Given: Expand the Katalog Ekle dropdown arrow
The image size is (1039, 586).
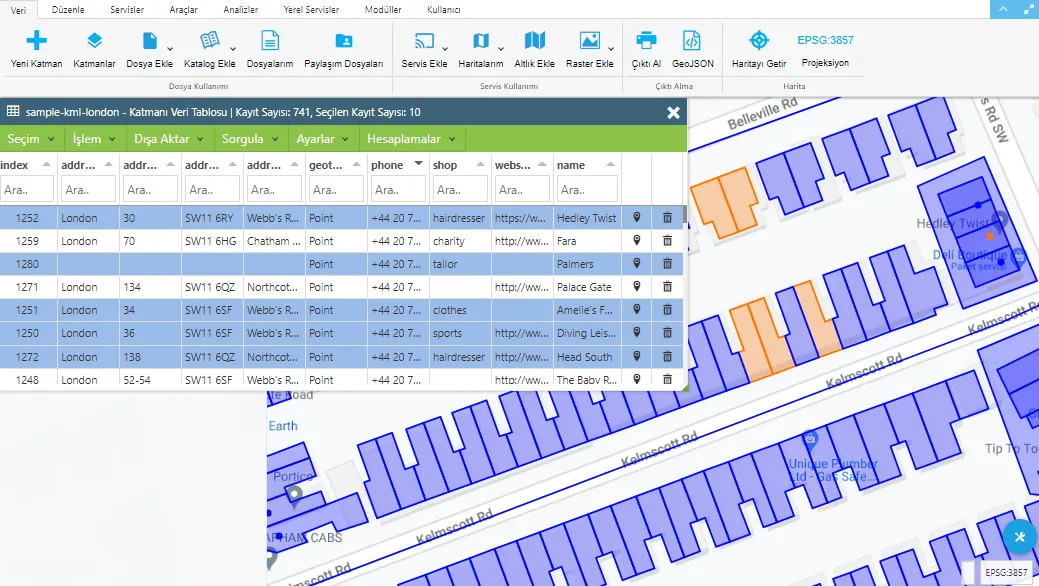Looking at the screenshot, I should pyautogui.click(x=233, y=49).
